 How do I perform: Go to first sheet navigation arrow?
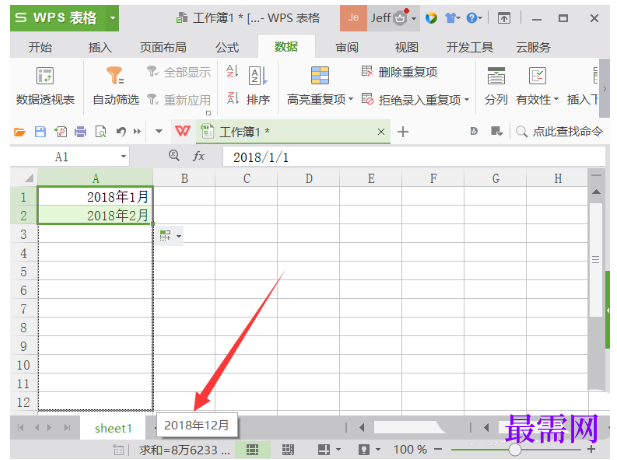(x=20, y=427)
